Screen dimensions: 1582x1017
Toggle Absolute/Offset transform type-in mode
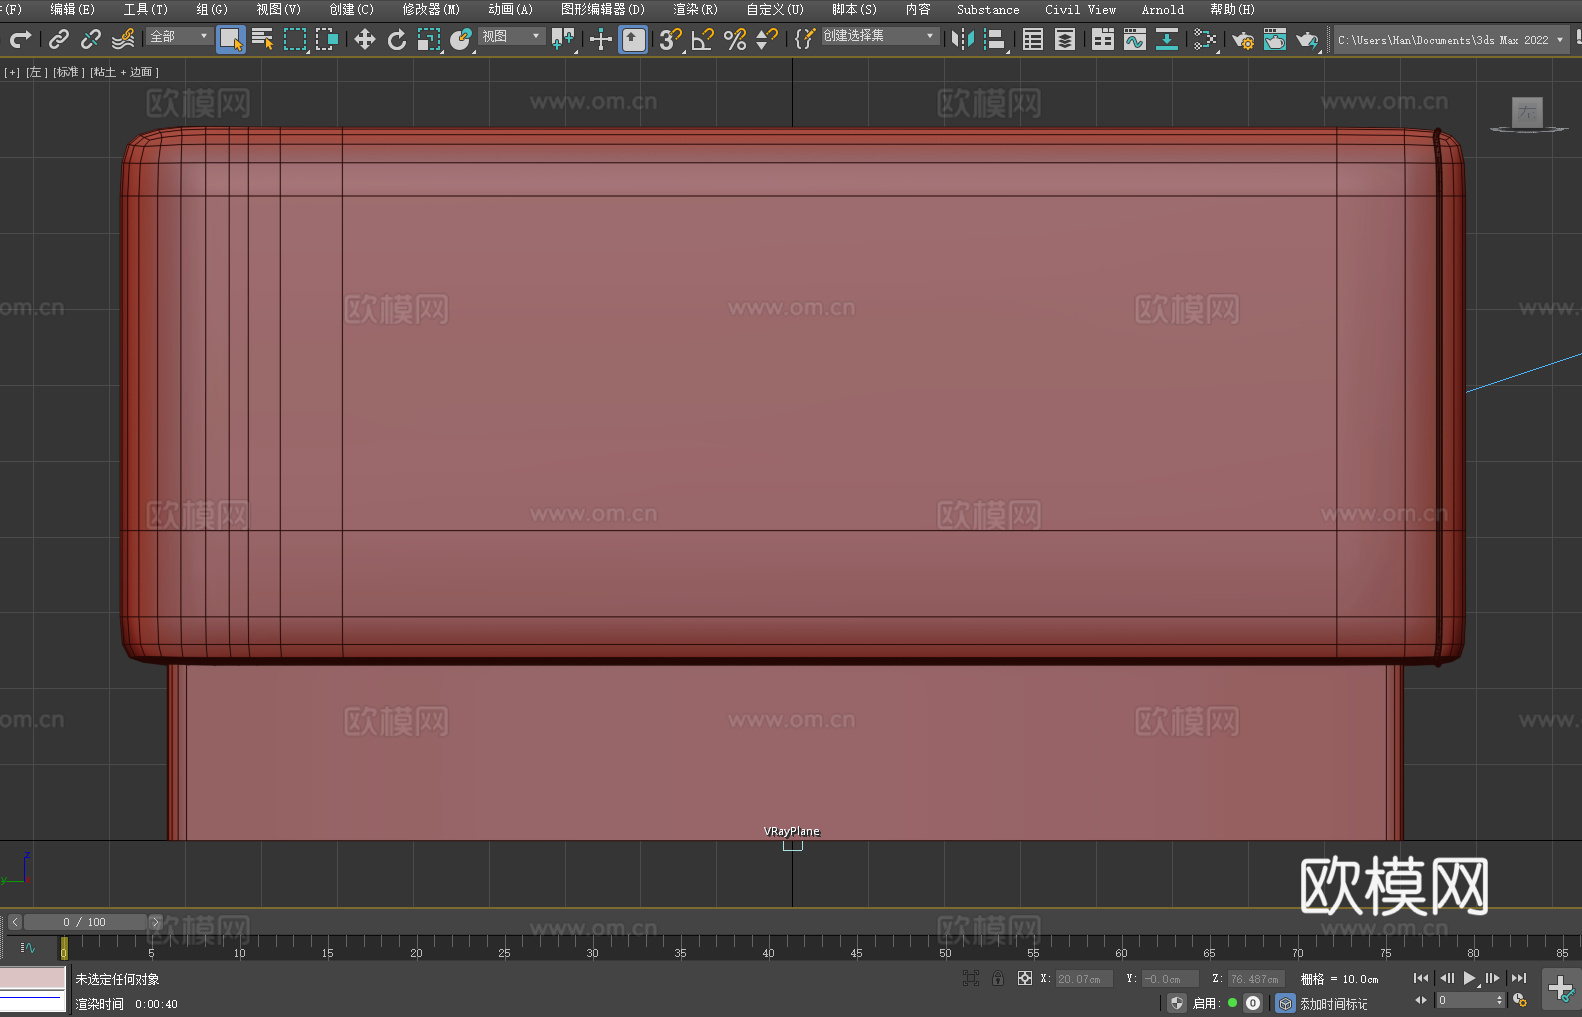[1025, 978]
